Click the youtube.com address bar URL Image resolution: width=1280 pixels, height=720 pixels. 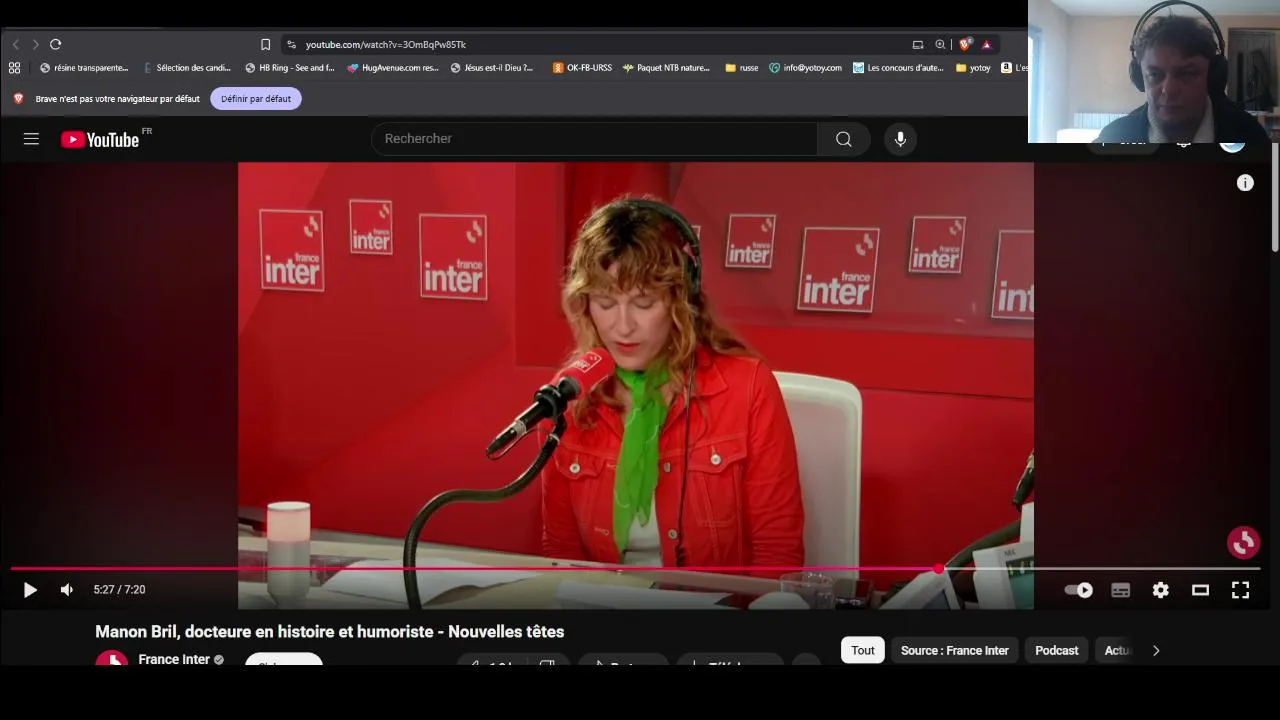[x=385, y=44]
